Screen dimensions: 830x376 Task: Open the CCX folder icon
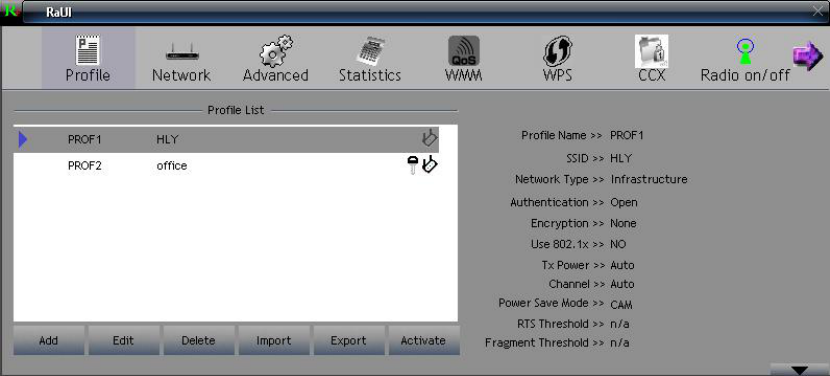652,51
